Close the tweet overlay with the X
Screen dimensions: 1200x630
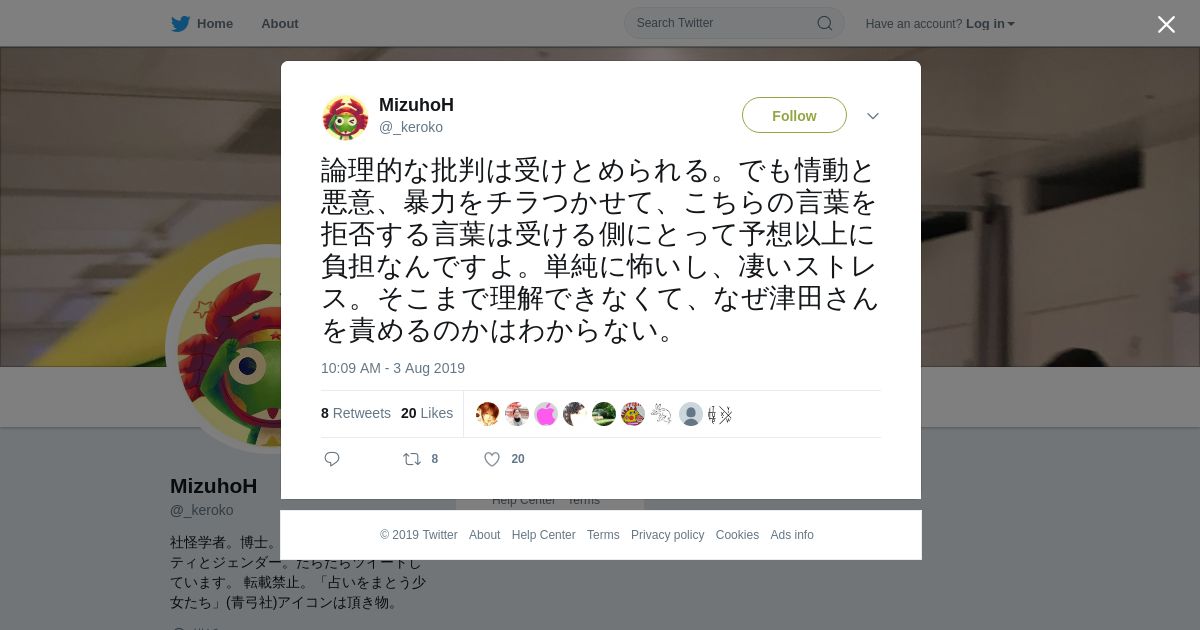(1166, 24)
